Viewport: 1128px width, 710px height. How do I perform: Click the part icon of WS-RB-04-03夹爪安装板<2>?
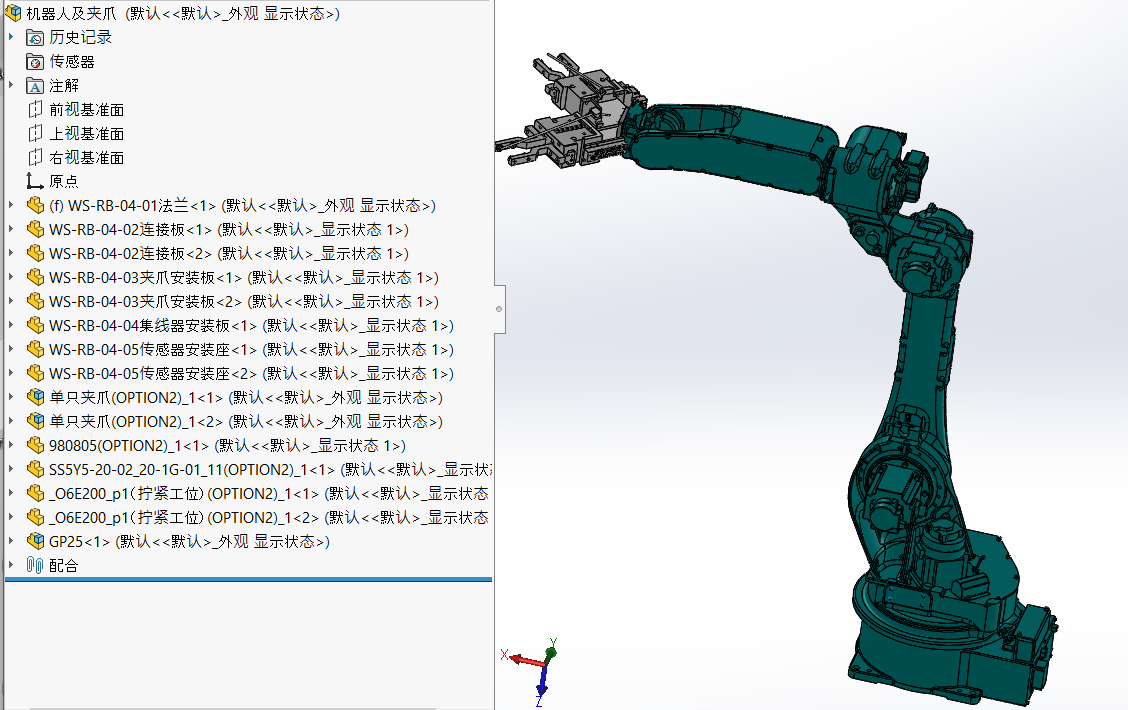point(35,301)
